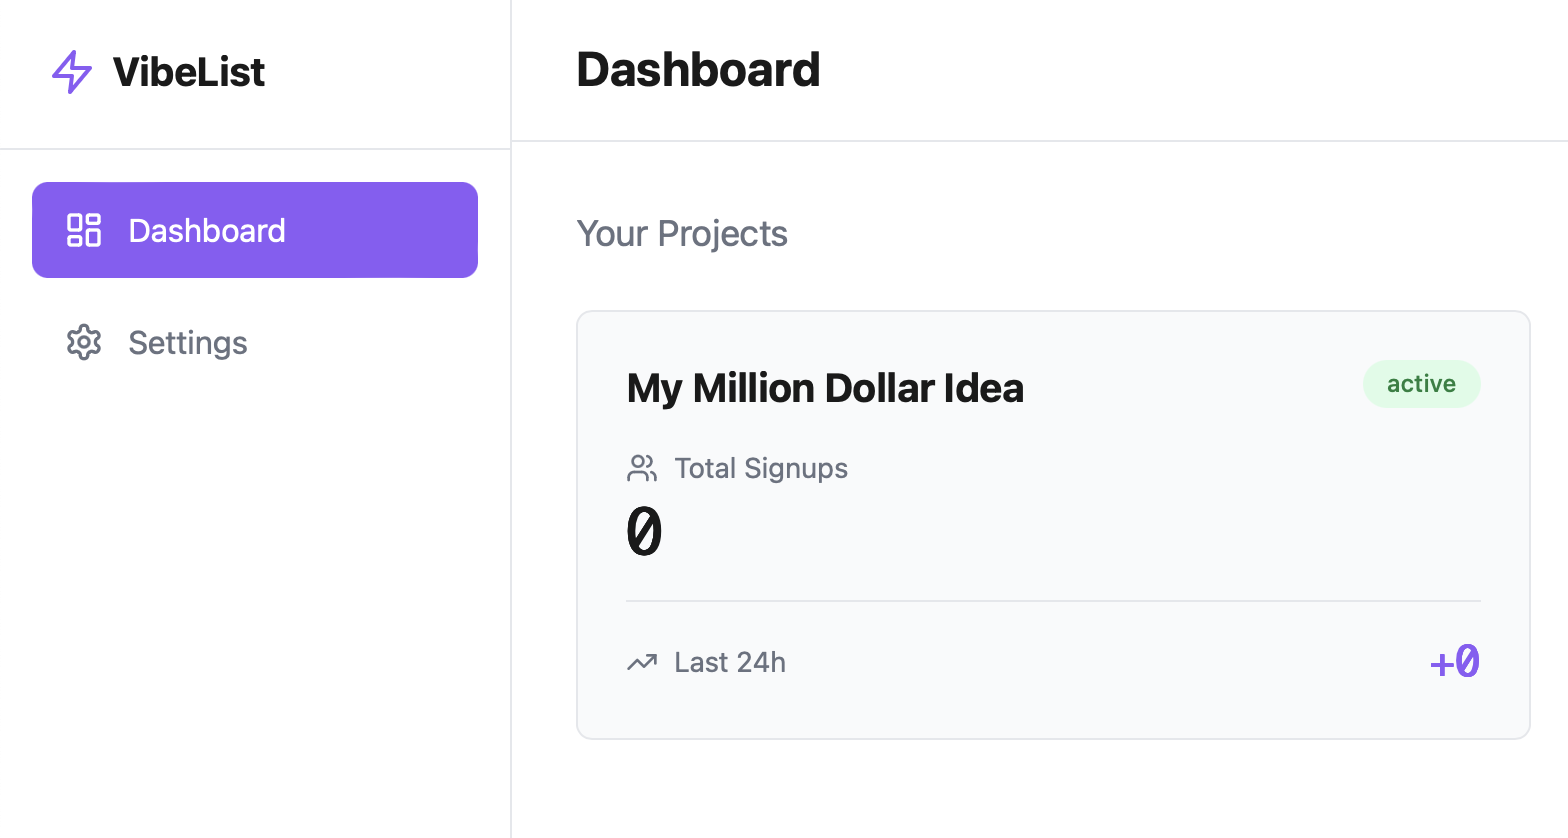Screen dimensions: 1568x838
Task: Click the people icon beside Total Signups
Action: 642,468
